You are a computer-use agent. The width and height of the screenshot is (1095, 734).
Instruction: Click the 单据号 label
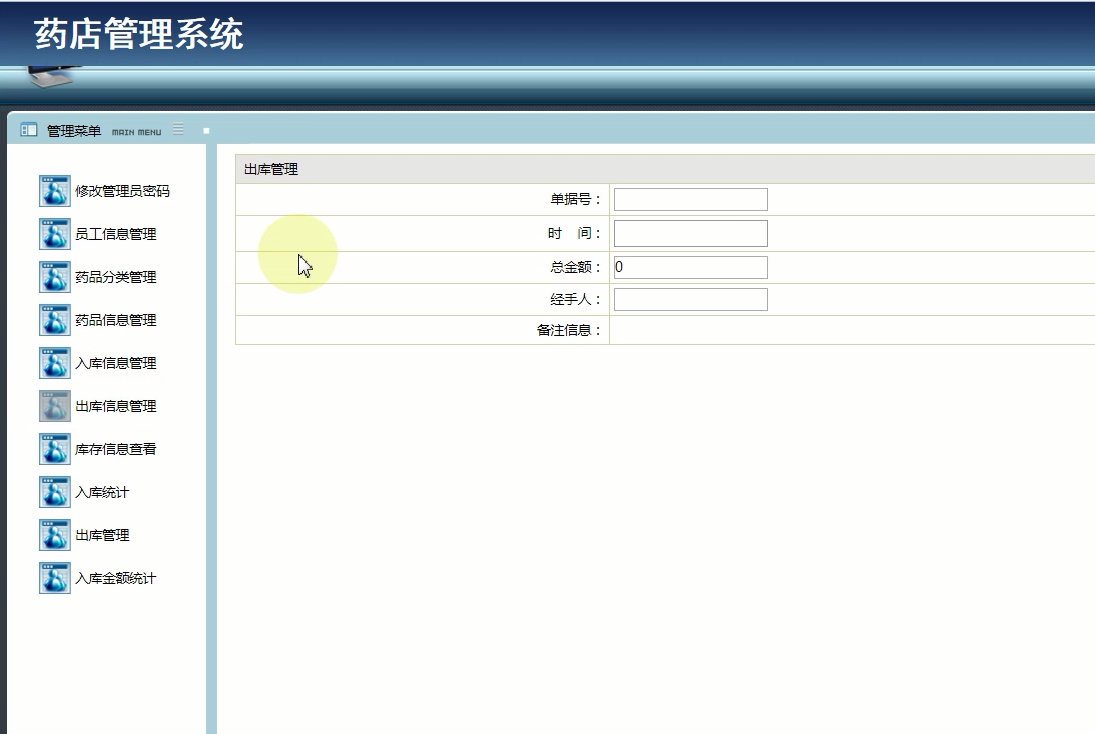coord(575,200)
